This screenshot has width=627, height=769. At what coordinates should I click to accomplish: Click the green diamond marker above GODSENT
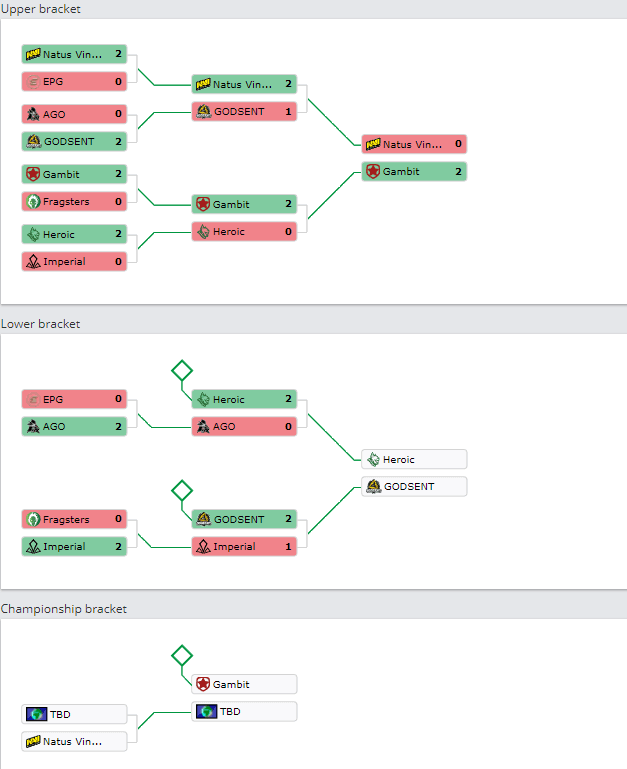tap(182, 490)
